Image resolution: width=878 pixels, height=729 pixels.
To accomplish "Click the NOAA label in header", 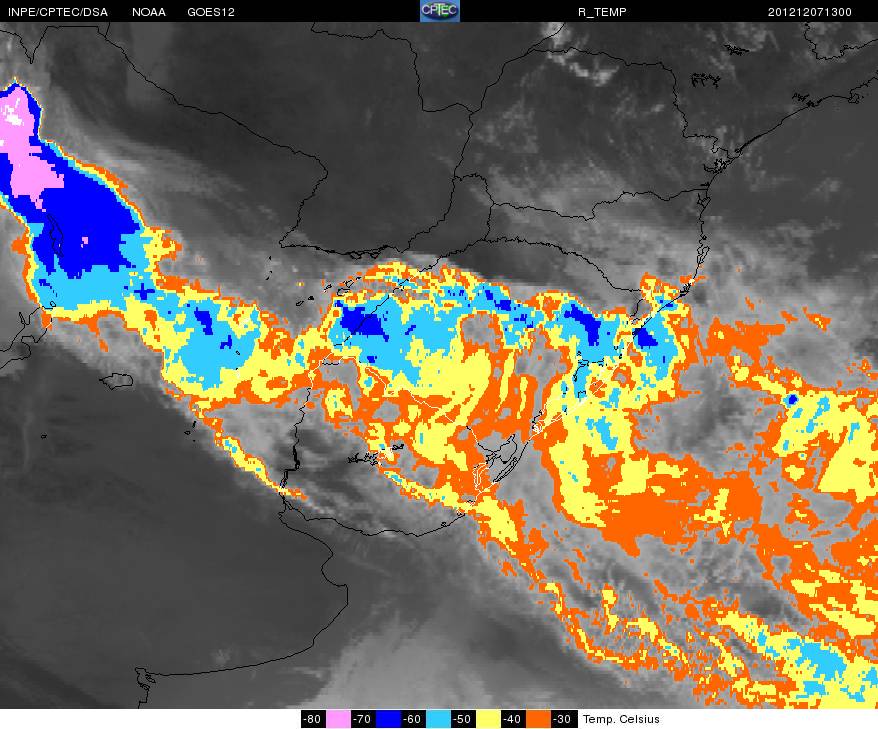I will pos(149,12).
